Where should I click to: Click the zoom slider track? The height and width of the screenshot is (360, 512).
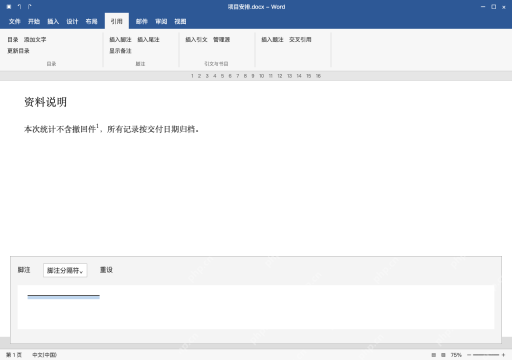486,355
